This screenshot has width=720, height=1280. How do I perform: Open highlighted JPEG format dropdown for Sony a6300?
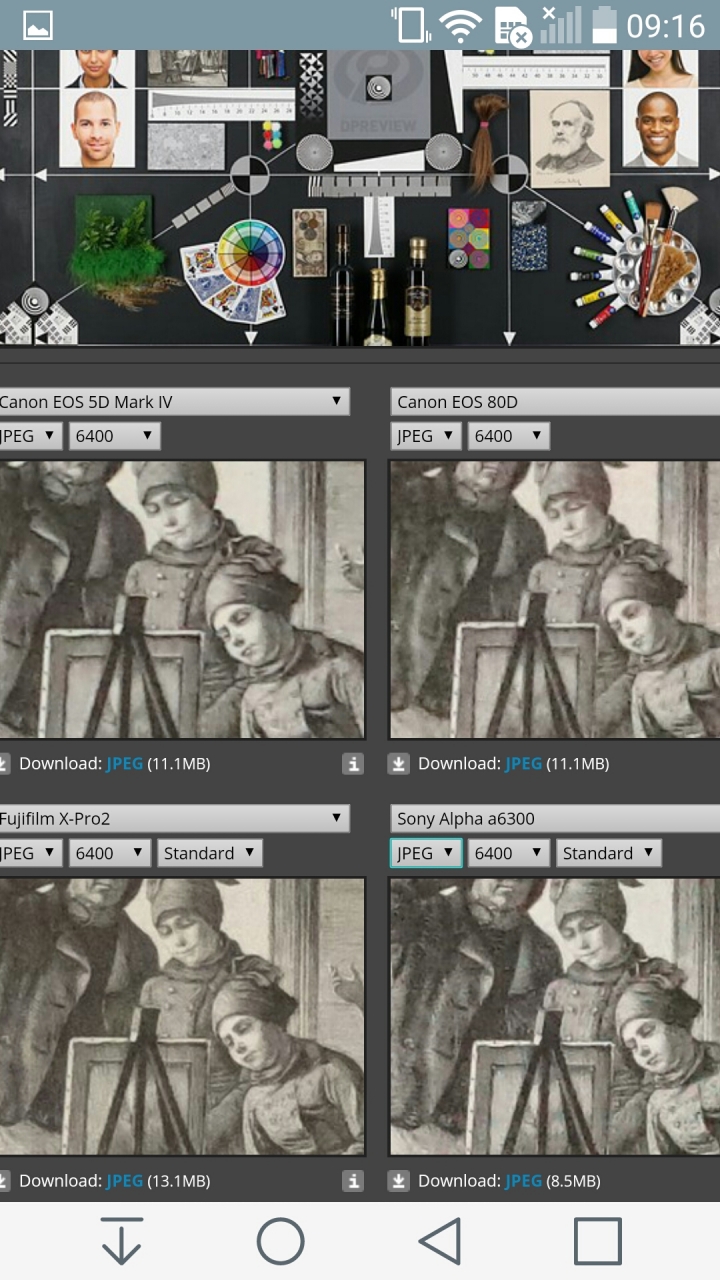[x=425, y=853]
